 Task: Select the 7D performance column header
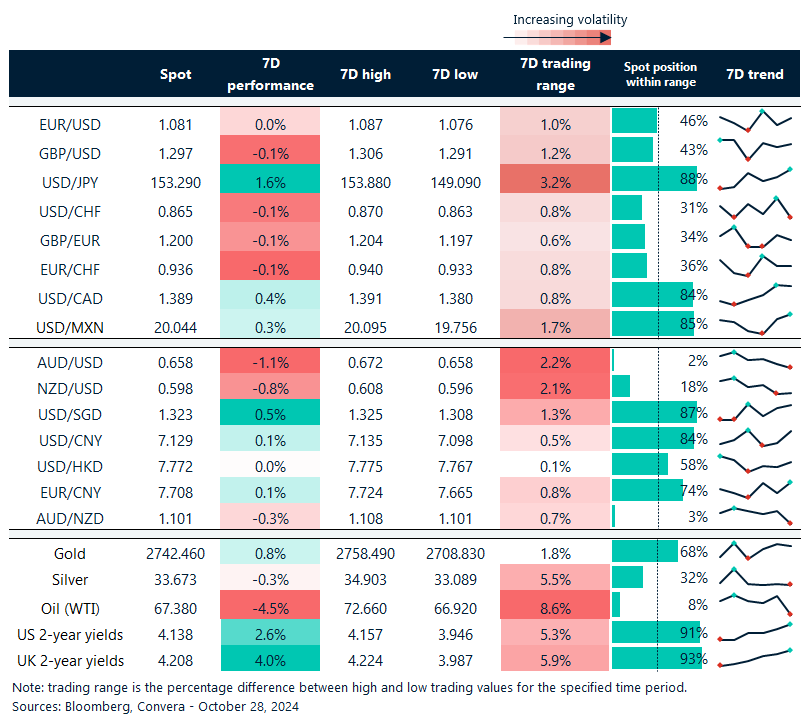[270, 75]
